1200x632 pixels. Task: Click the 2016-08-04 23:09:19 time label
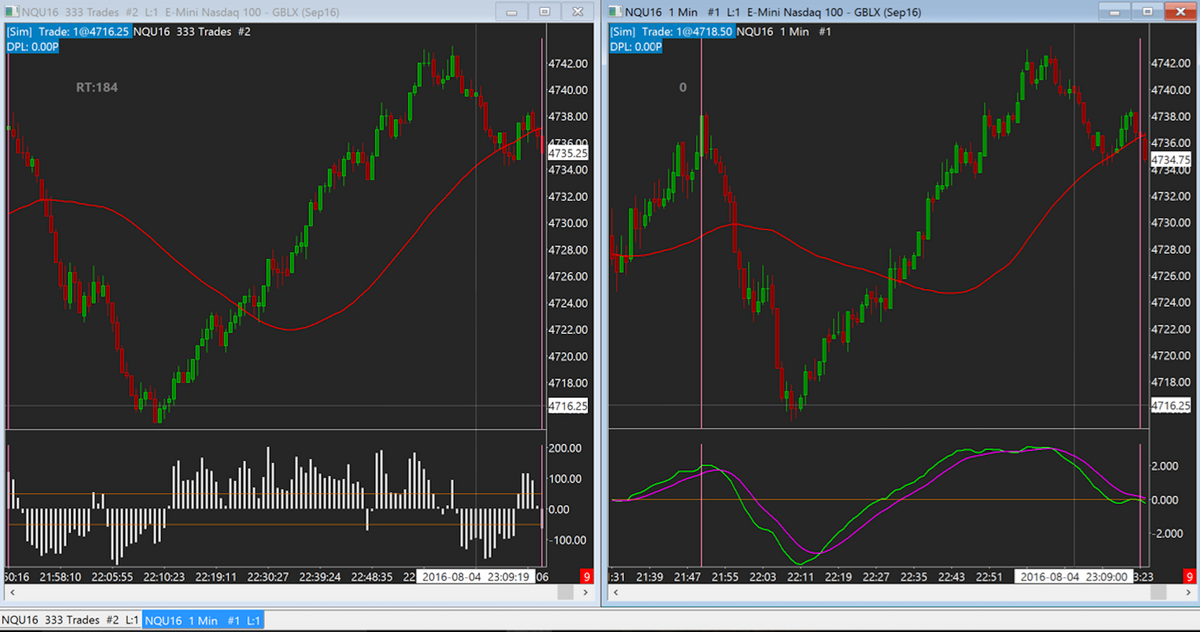[x=478, y=577]
